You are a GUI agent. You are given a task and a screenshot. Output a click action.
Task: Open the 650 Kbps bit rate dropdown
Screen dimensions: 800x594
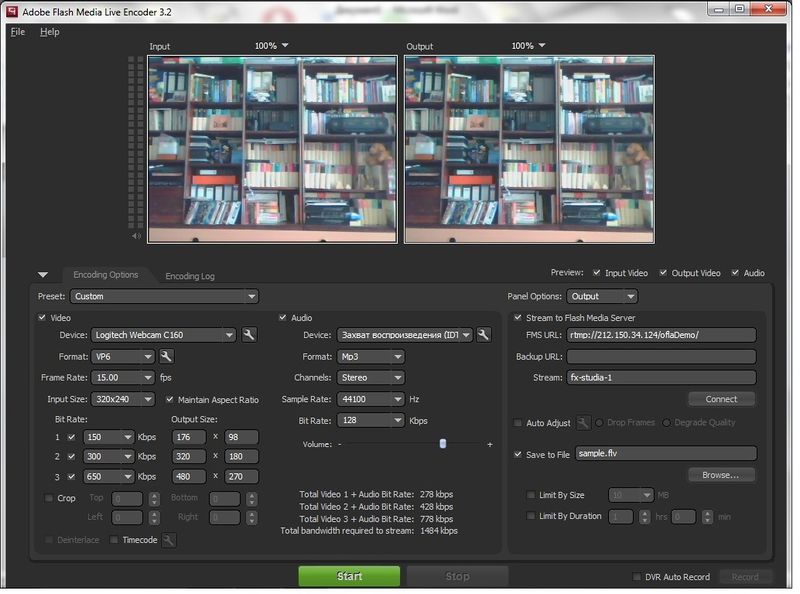click(108, 477)
